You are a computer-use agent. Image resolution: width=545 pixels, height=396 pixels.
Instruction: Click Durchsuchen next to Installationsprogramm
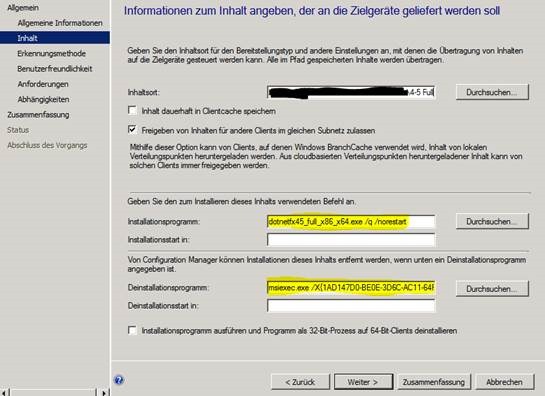point(492,221)
